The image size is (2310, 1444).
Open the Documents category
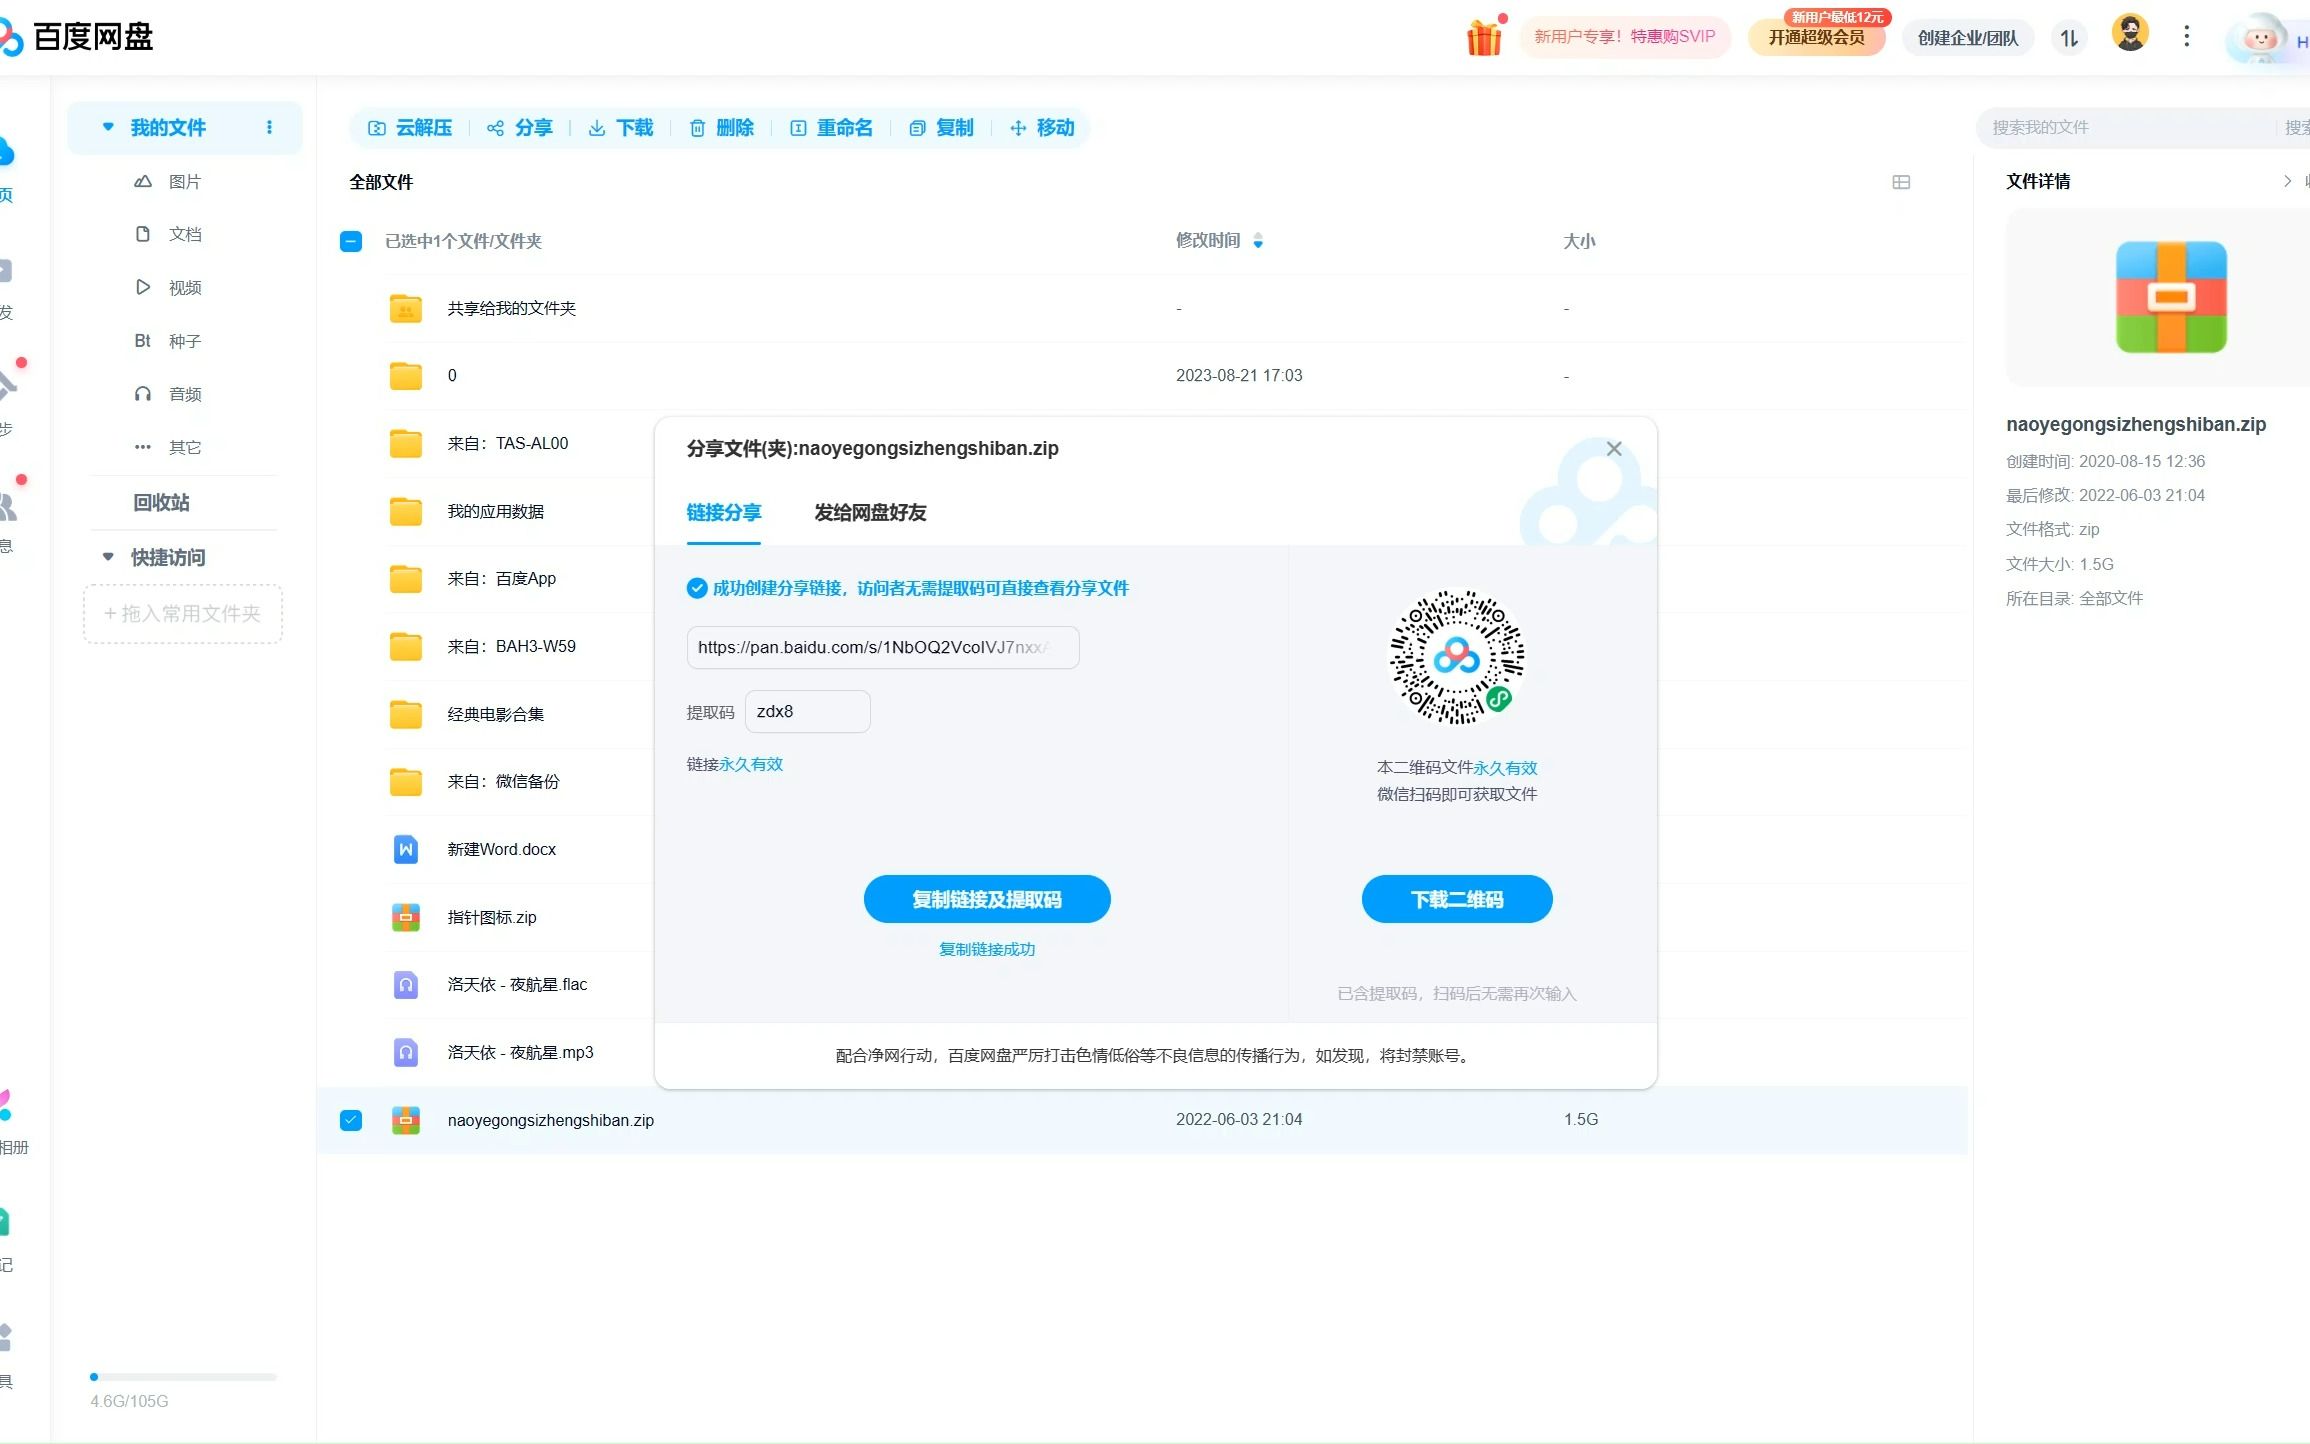(167, 234)
